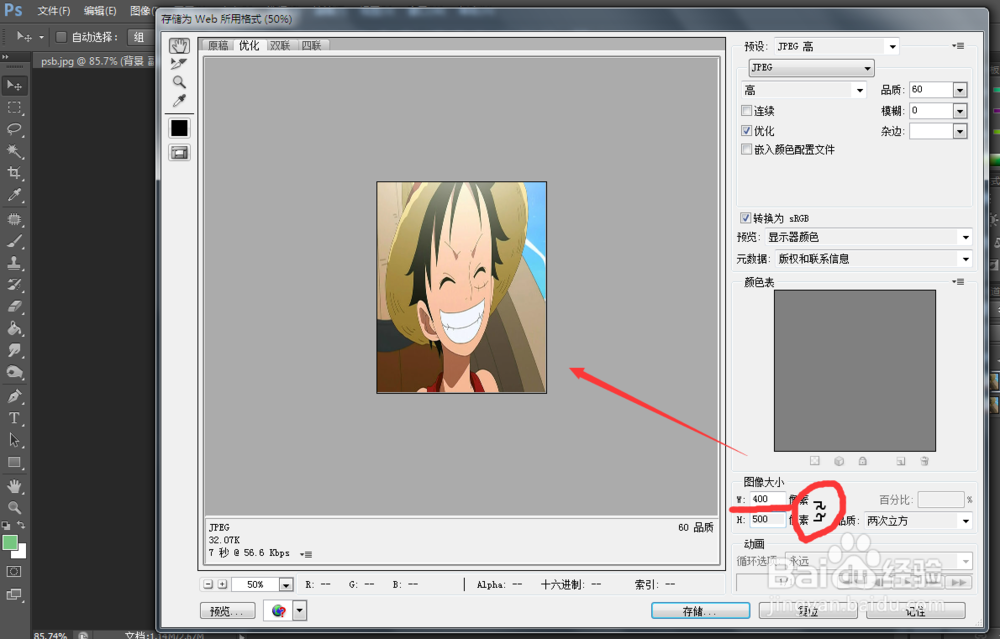The image size is (1000, 639).
Task: Toggle 连续 (Progressive) checkbox
Action: click(x=746, y=110)
